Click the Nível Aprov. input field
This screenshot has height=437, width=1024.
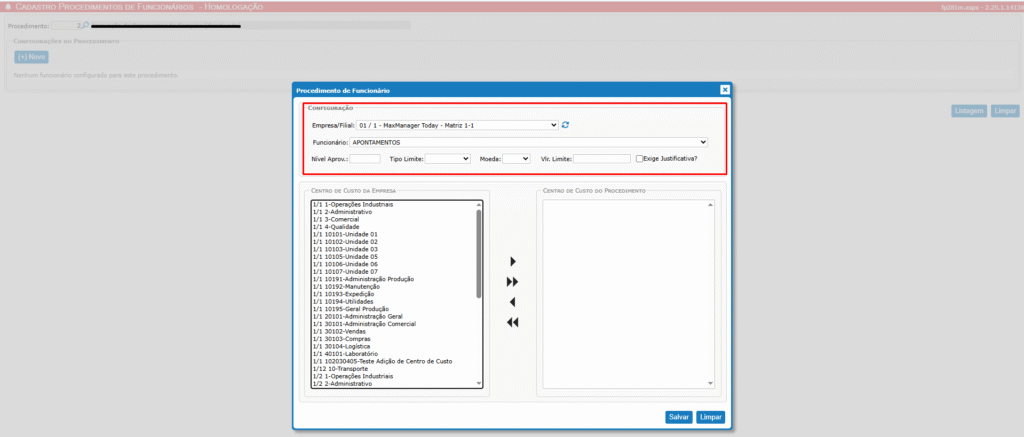pos(365,158)
